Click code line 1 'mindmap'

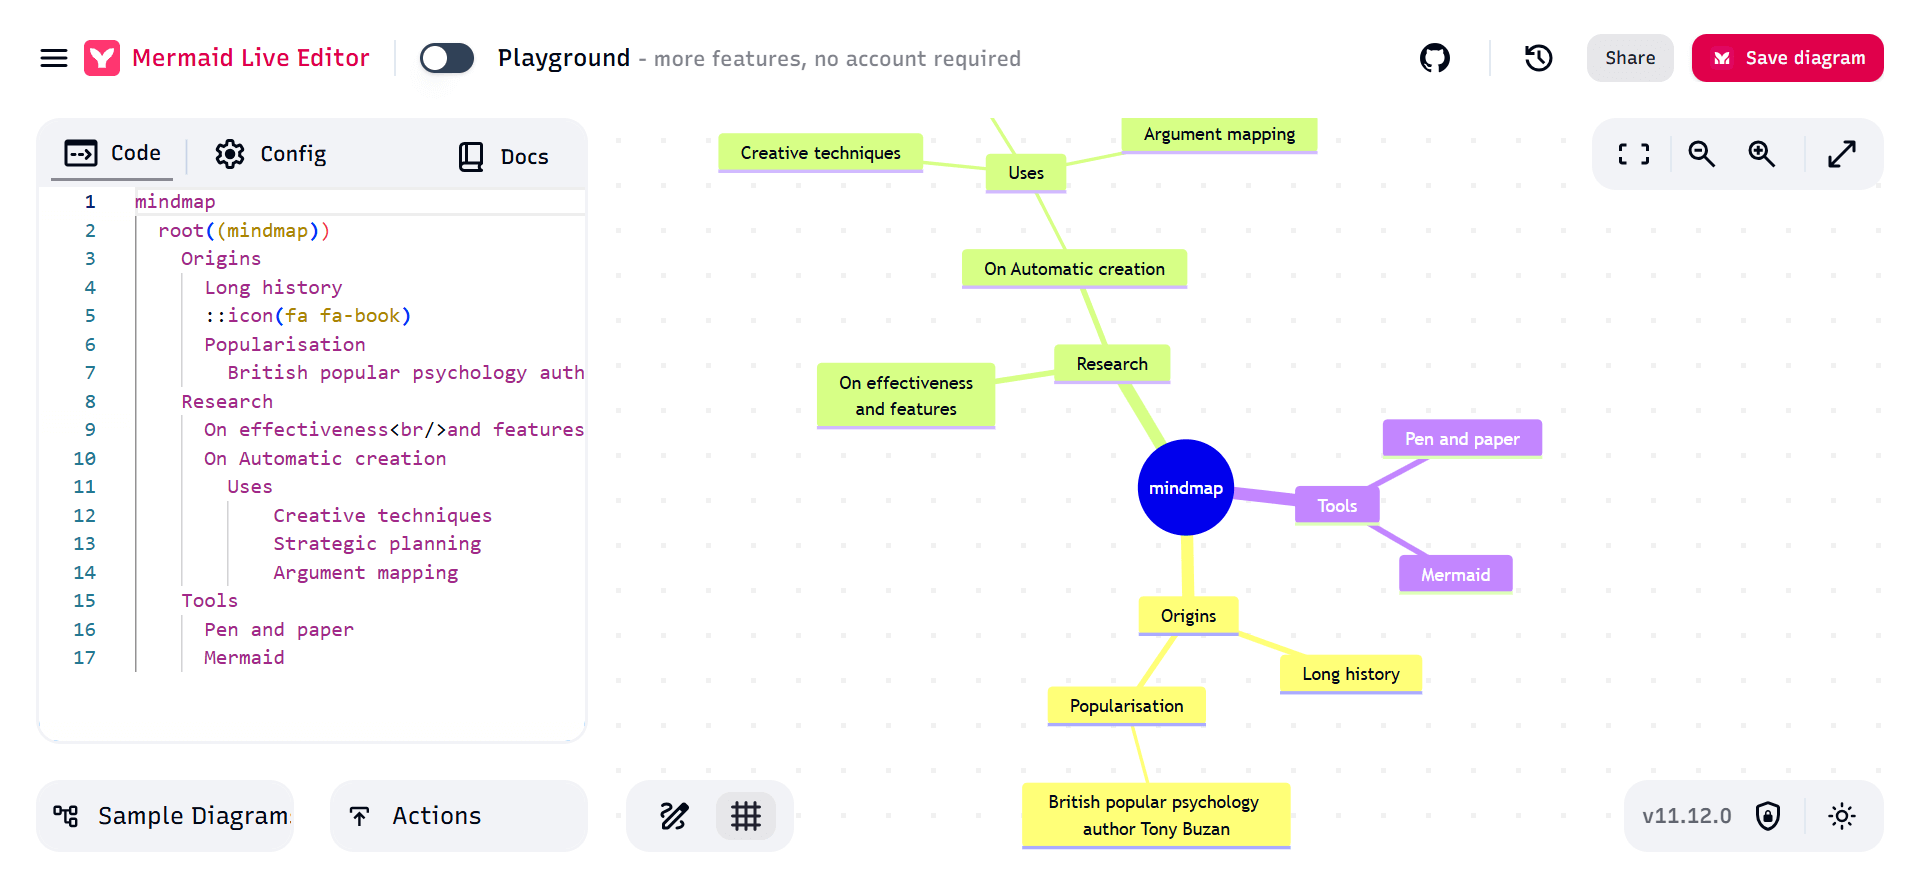click(x=175, y=202)
